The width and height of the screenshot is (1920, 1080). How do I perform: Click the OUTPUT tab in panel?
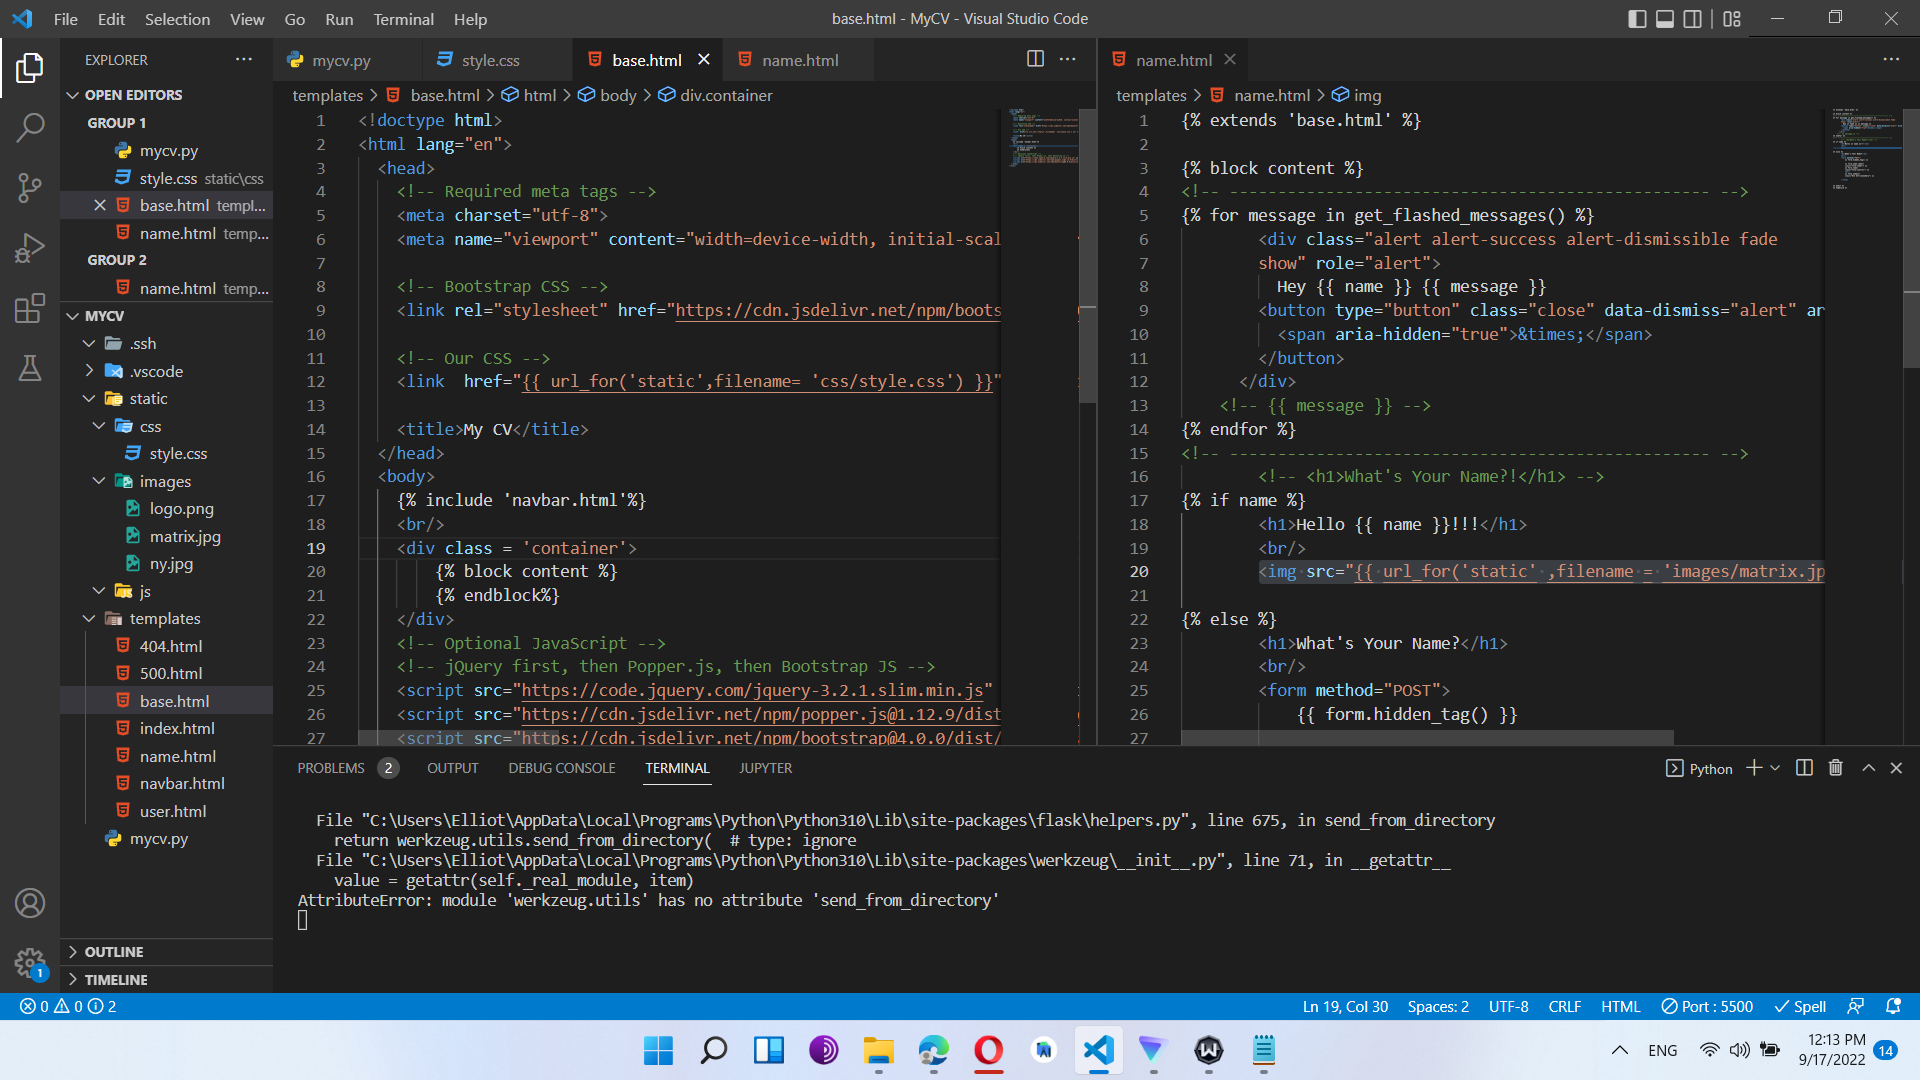456,767
